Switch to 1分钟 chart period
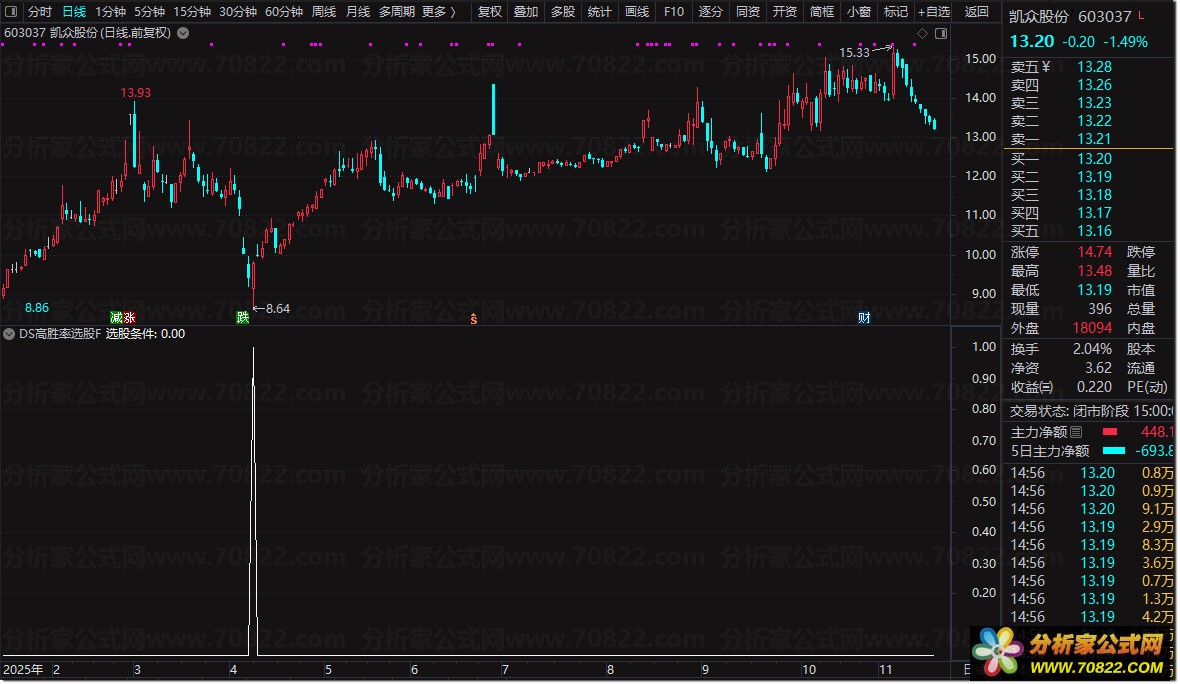This screenshot has width=1180, height=684. click(111, 11)
